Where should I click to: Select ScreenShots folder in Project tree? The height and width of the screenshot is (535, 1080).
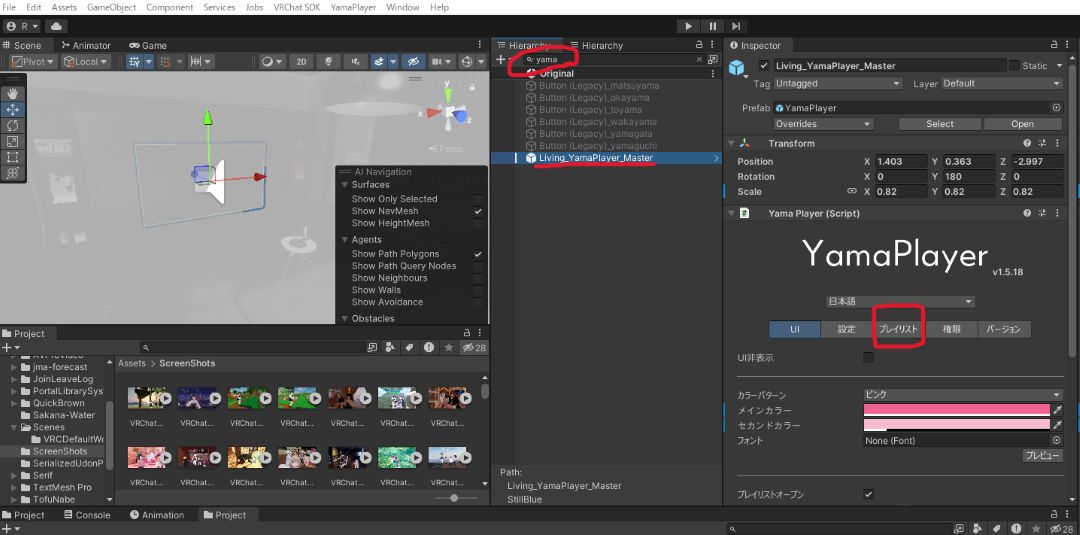pyautogui.click(x=60, y=451)
